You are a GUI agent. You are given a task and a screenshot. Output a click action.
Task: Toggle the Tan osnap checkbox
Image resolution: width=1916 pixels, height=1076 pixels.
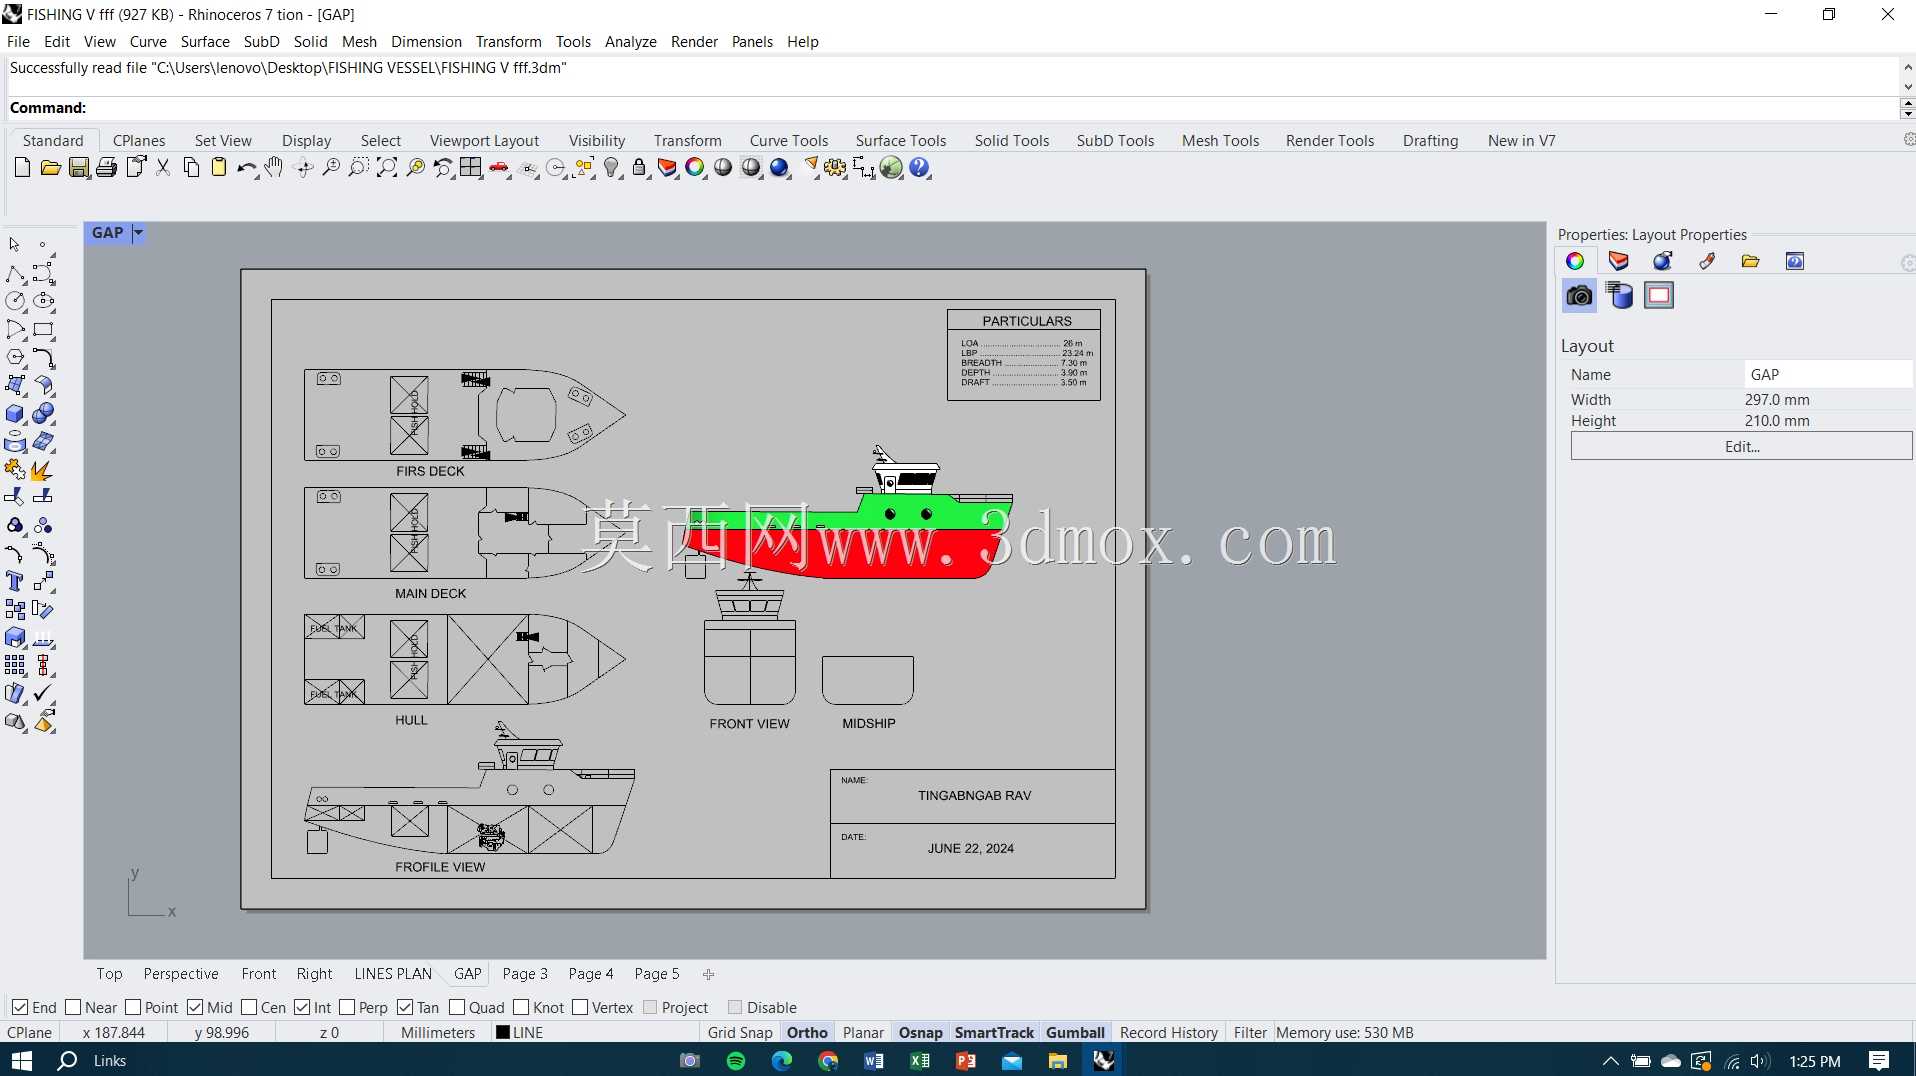[405, 1007]
